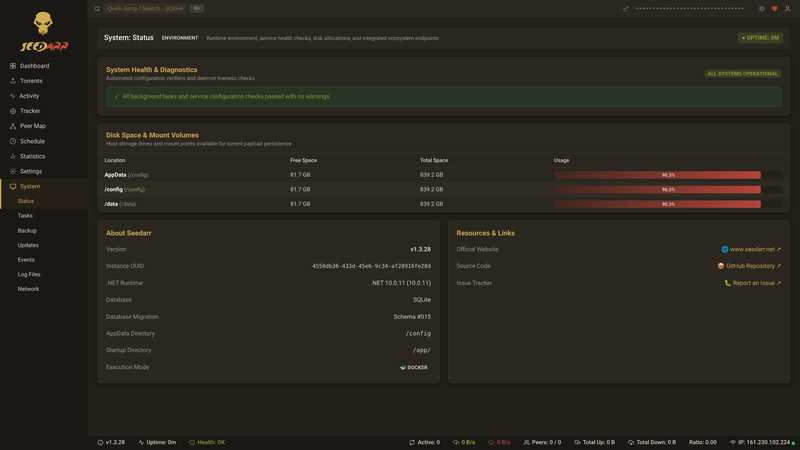Open the user profile icon
The height and width of the screenshot is (450, 800).
click(787, 9)
